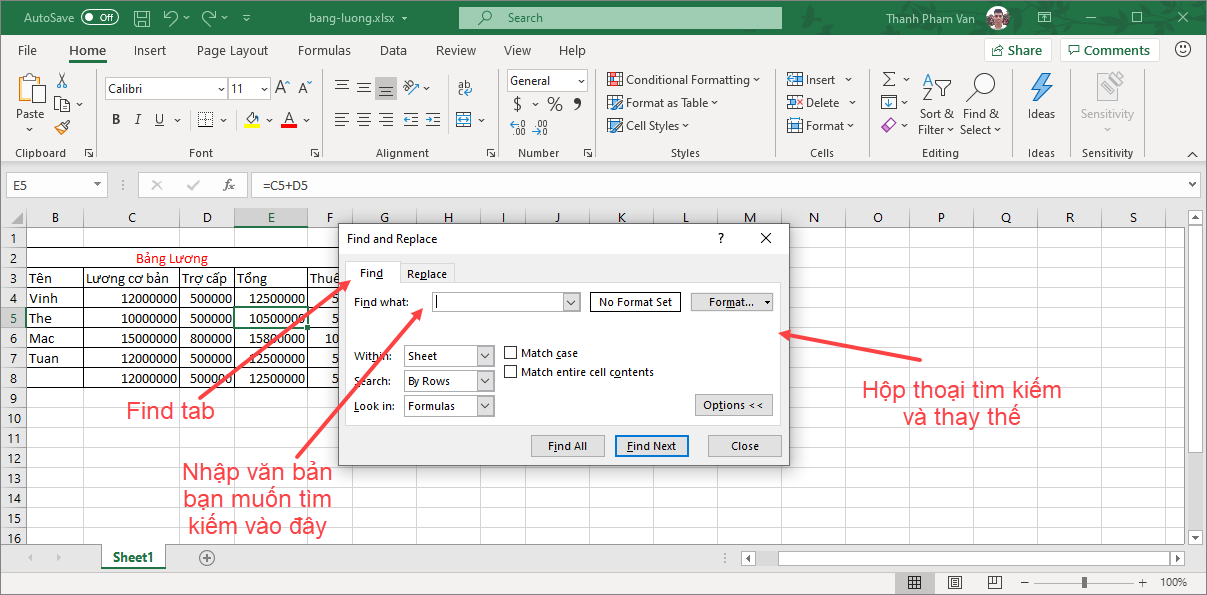The height and width of the screenshot is (595, 1207).
Task: Open Look in Formulas dropdown
Action: (485, 406)
